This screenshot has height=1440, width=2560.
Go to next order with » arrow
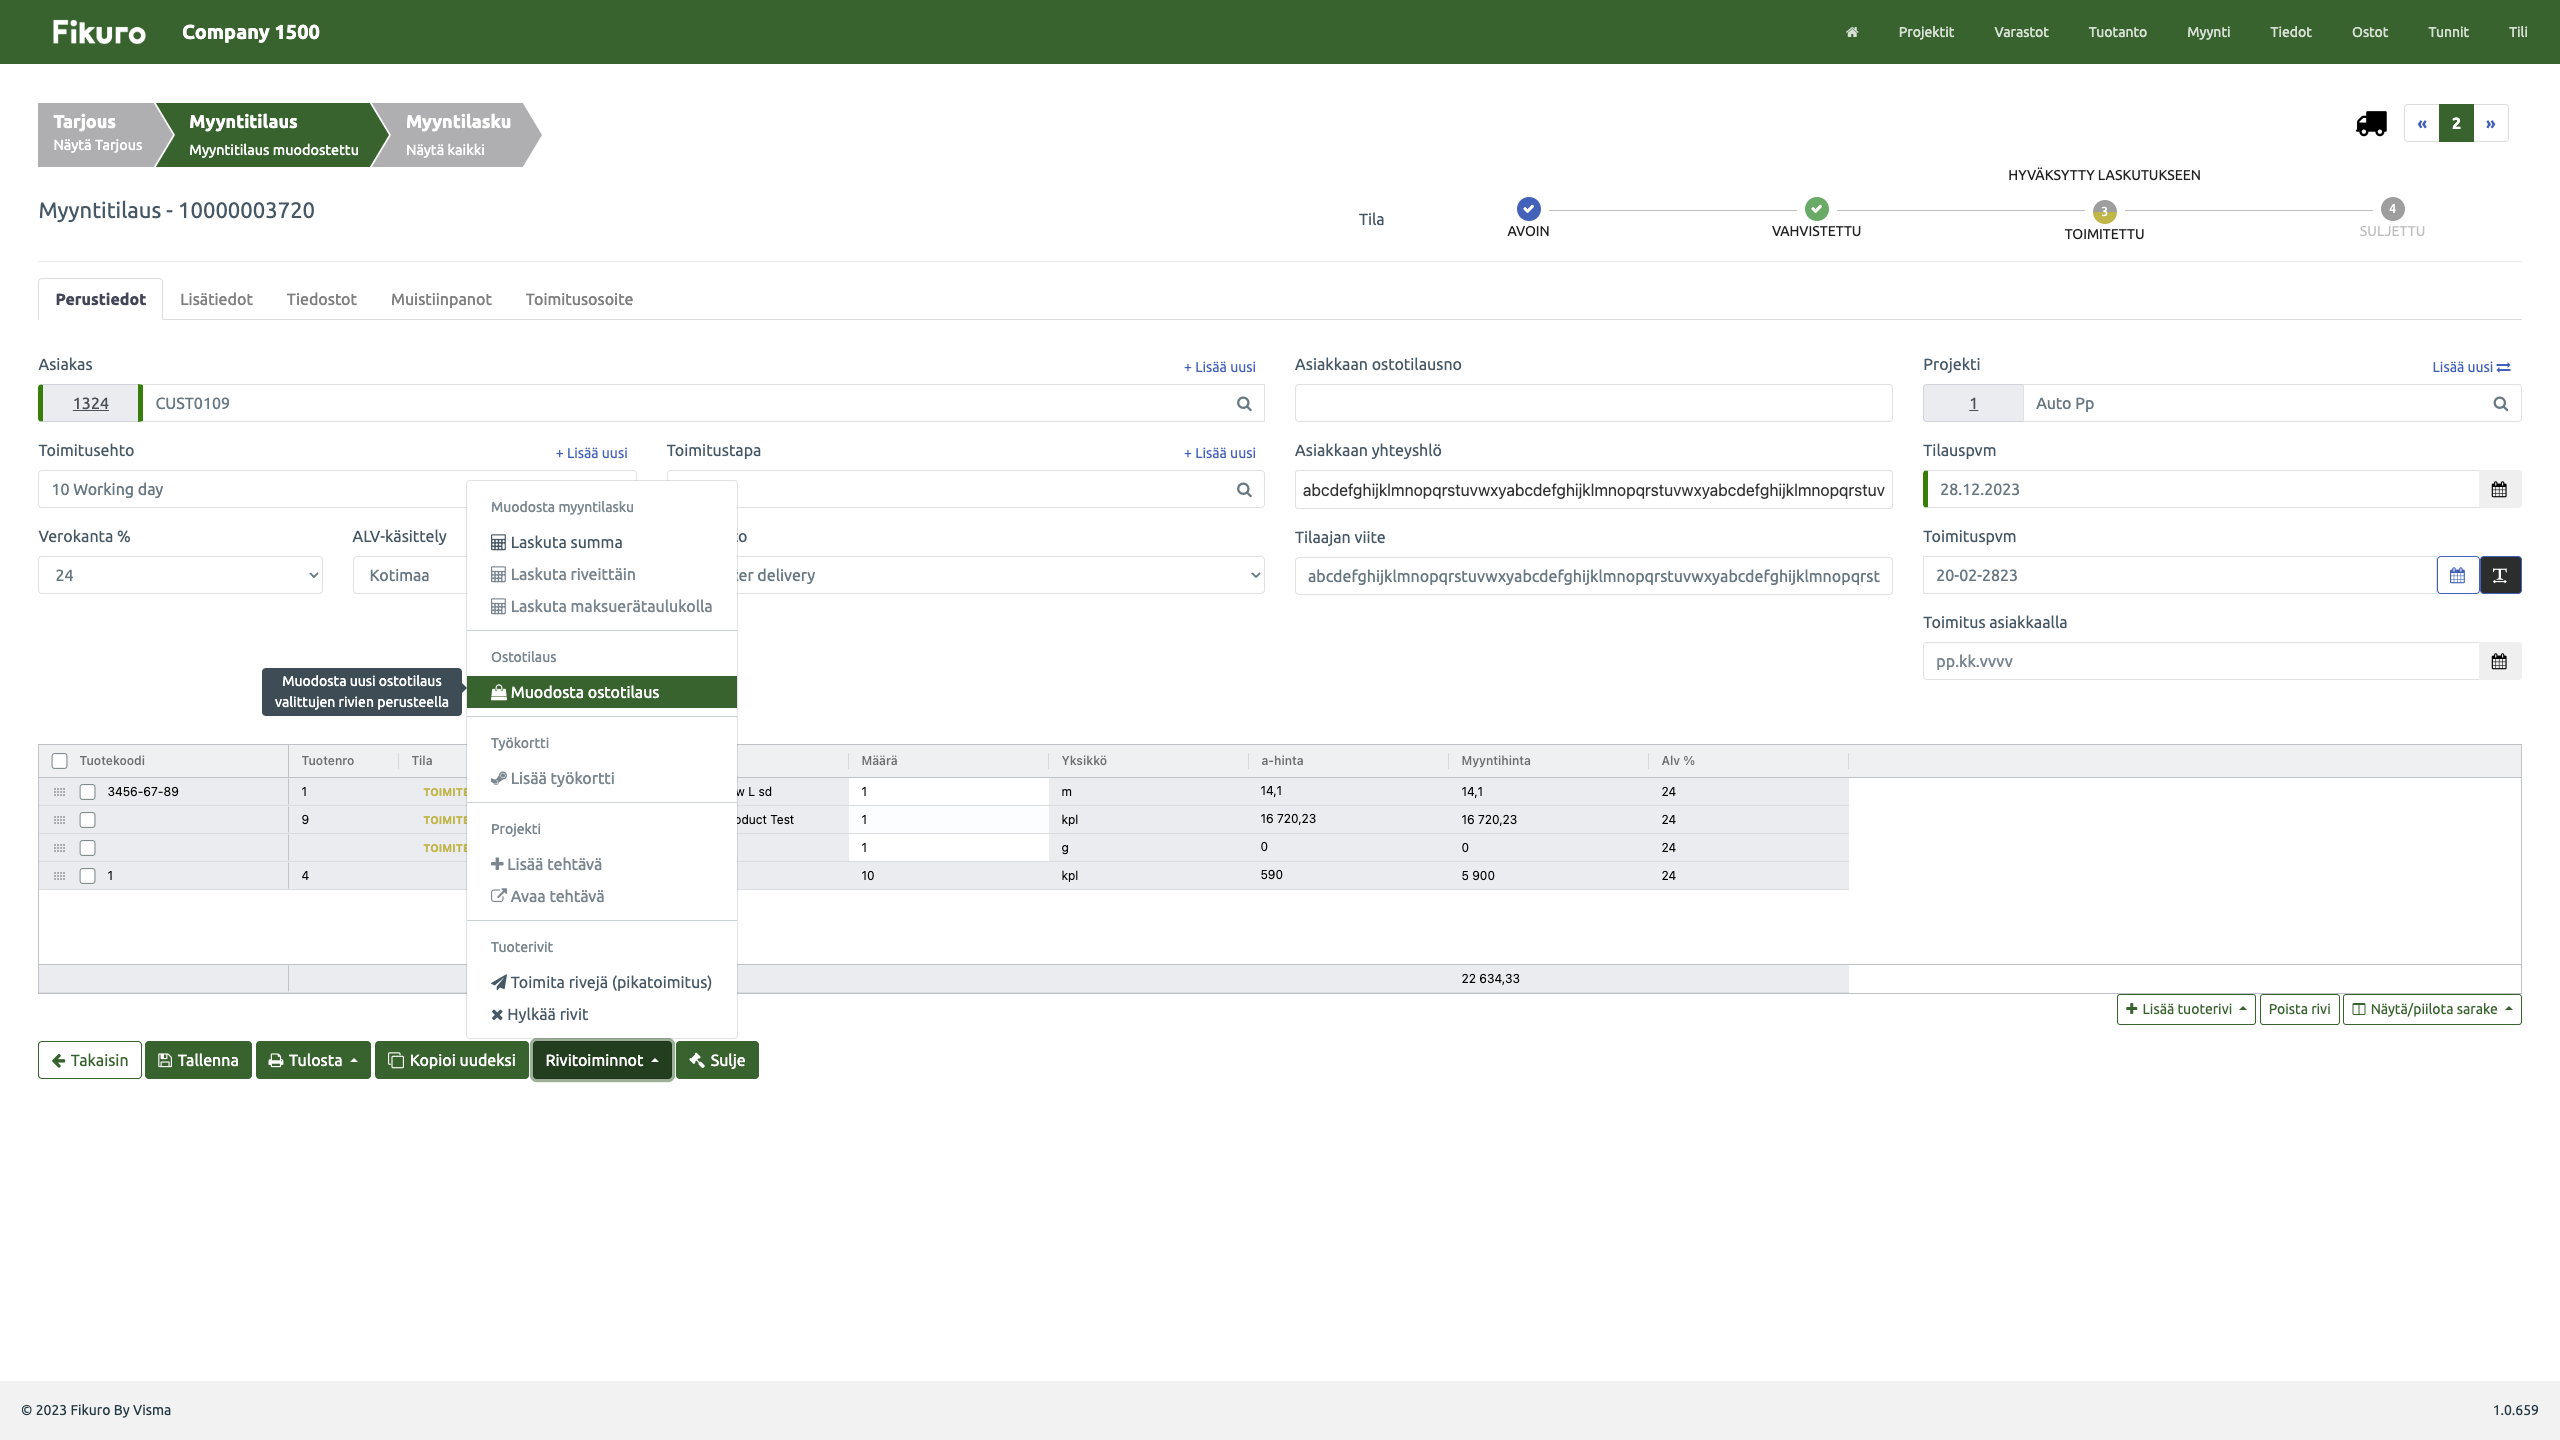click(x=2490, y=123)
